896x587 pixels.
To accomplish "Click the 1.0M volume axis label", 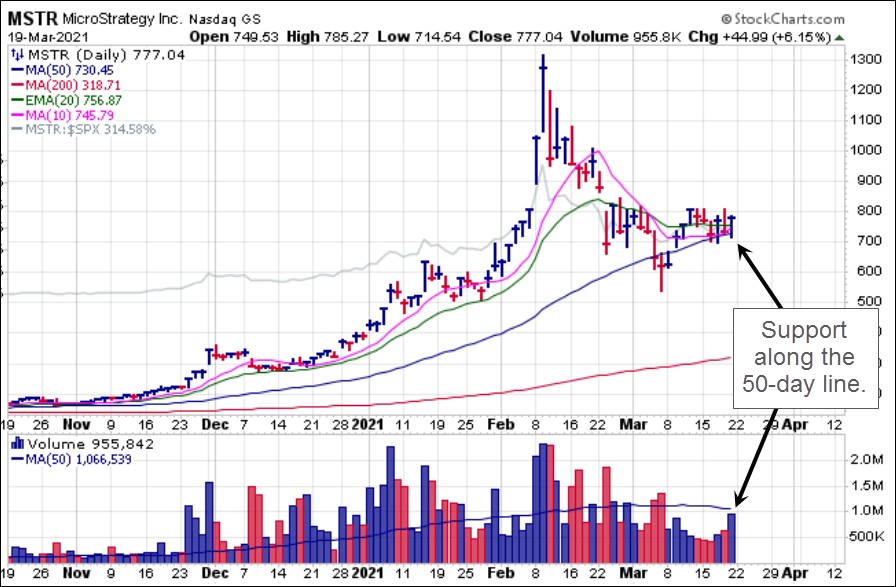I will 867,510.
